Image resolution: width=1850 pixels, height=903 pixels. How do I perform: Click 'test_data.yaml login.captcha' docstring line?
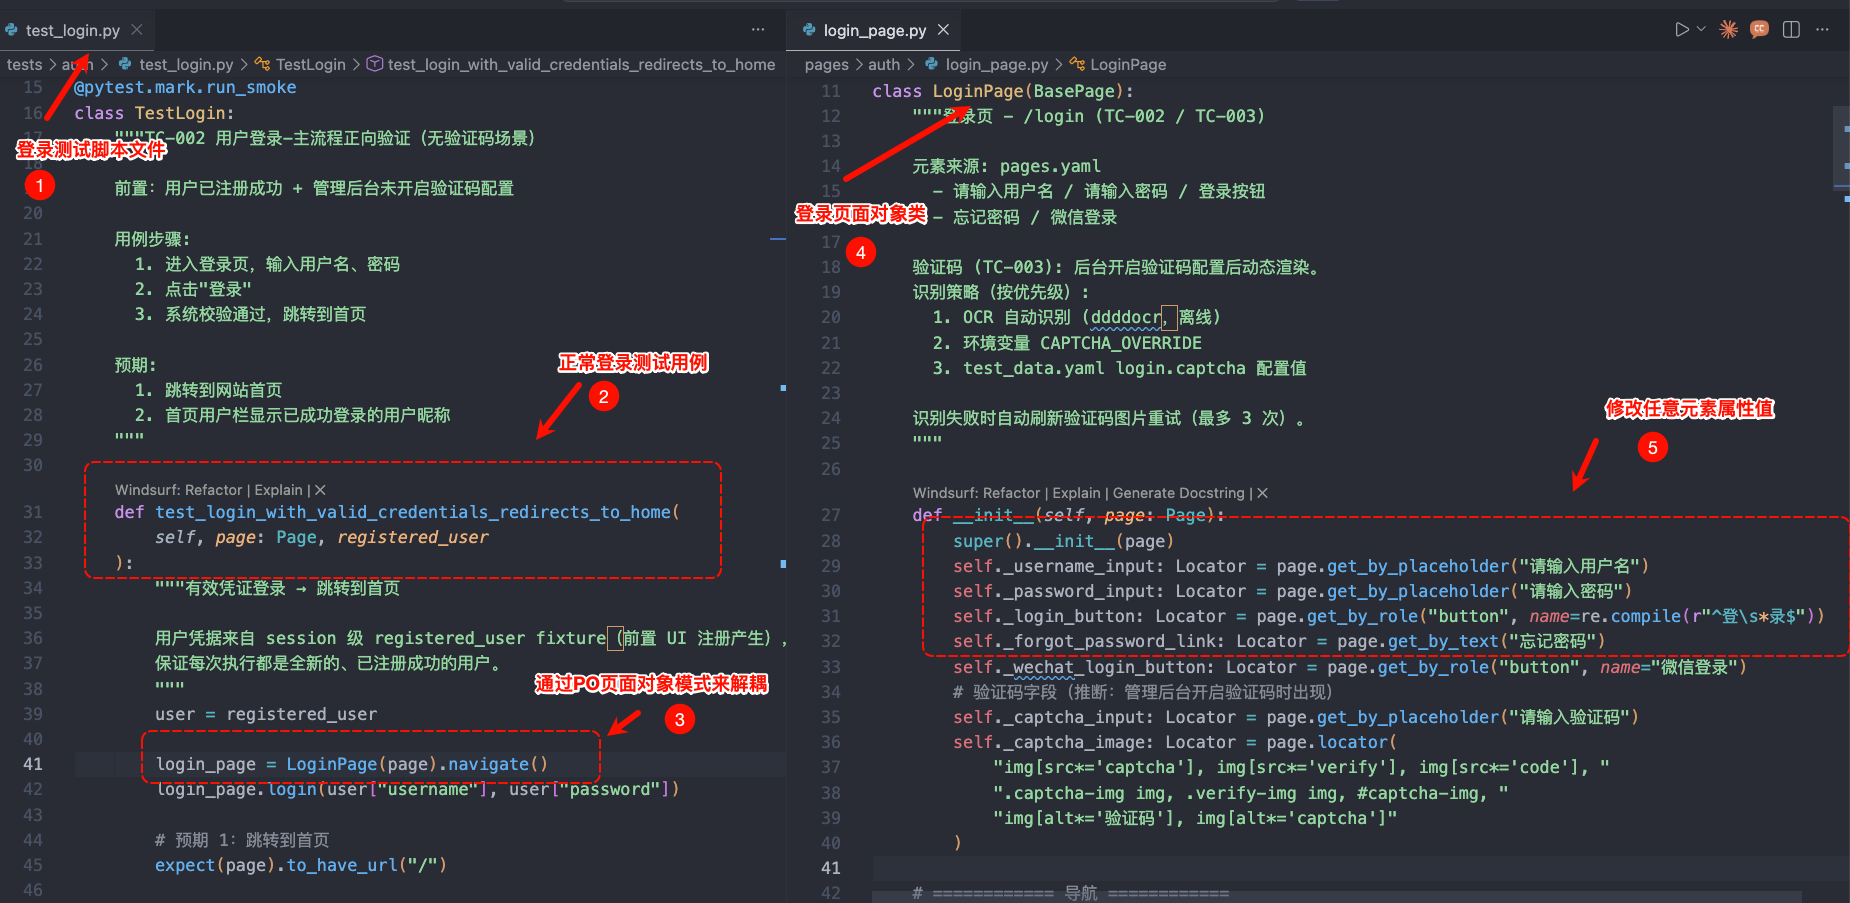pos(1119,368)
